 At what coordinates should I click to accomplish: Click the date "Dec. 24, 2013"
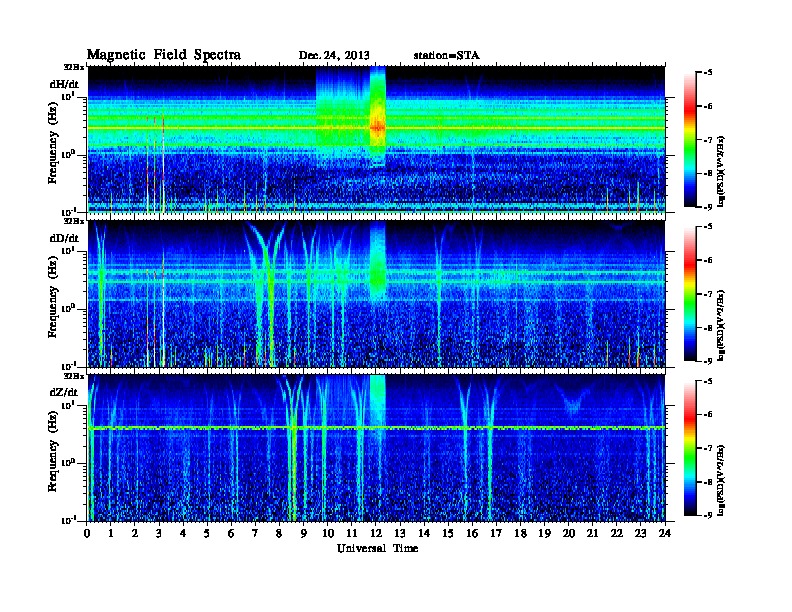[x=334, y=56]
